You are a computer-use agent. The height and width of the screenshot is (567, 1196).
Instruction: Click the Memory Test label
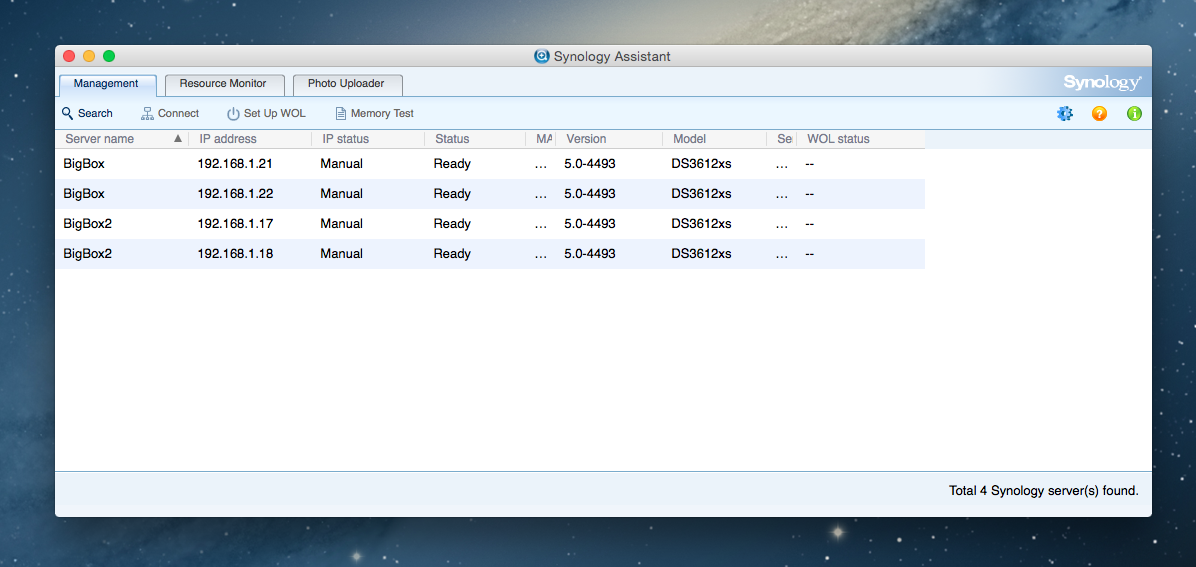382,114
